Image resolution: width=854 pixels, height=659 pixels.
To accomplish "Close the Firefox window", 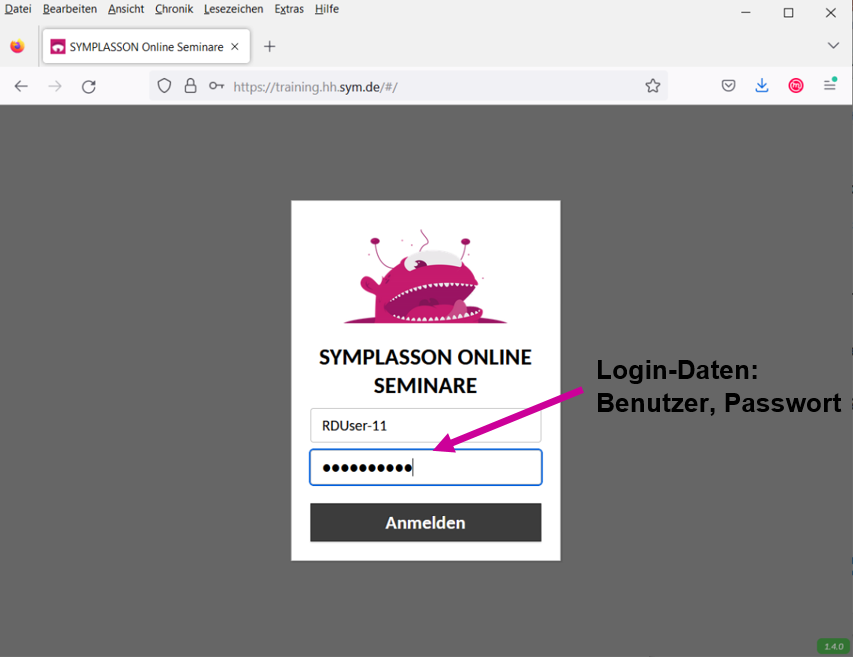I will 831,13.
